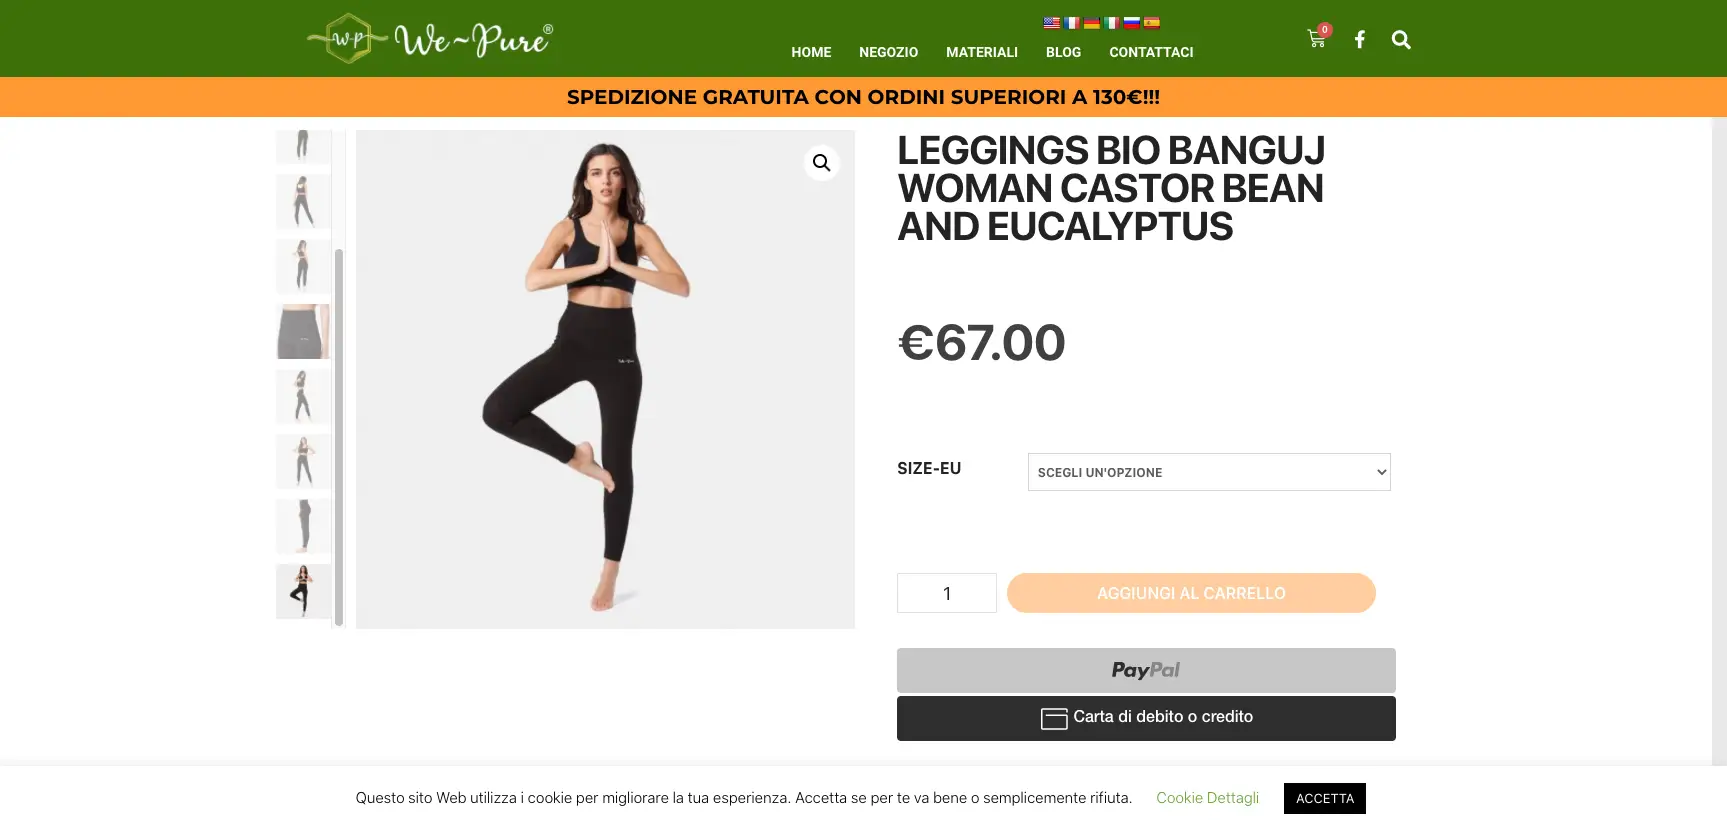Choose the Russian flag language

1132,23
